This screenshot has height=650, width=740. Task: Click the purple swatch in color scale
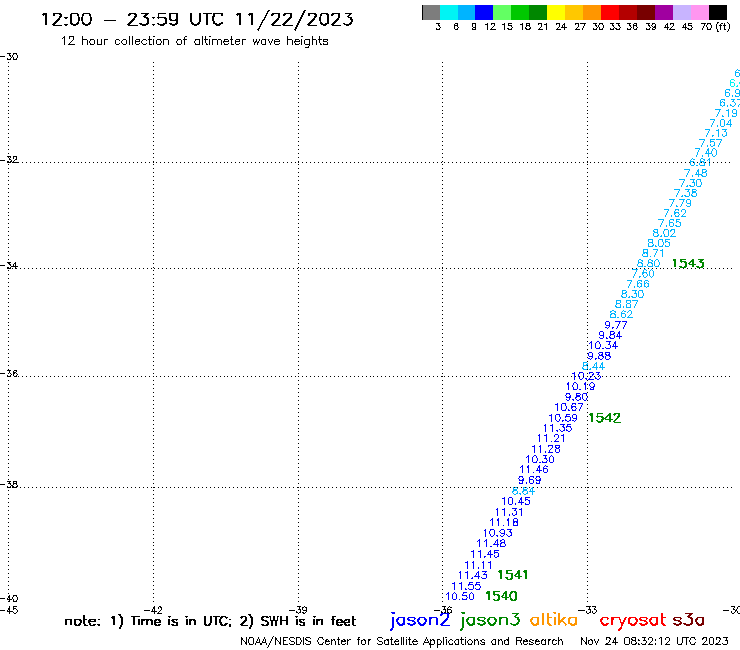click(664, 12)
